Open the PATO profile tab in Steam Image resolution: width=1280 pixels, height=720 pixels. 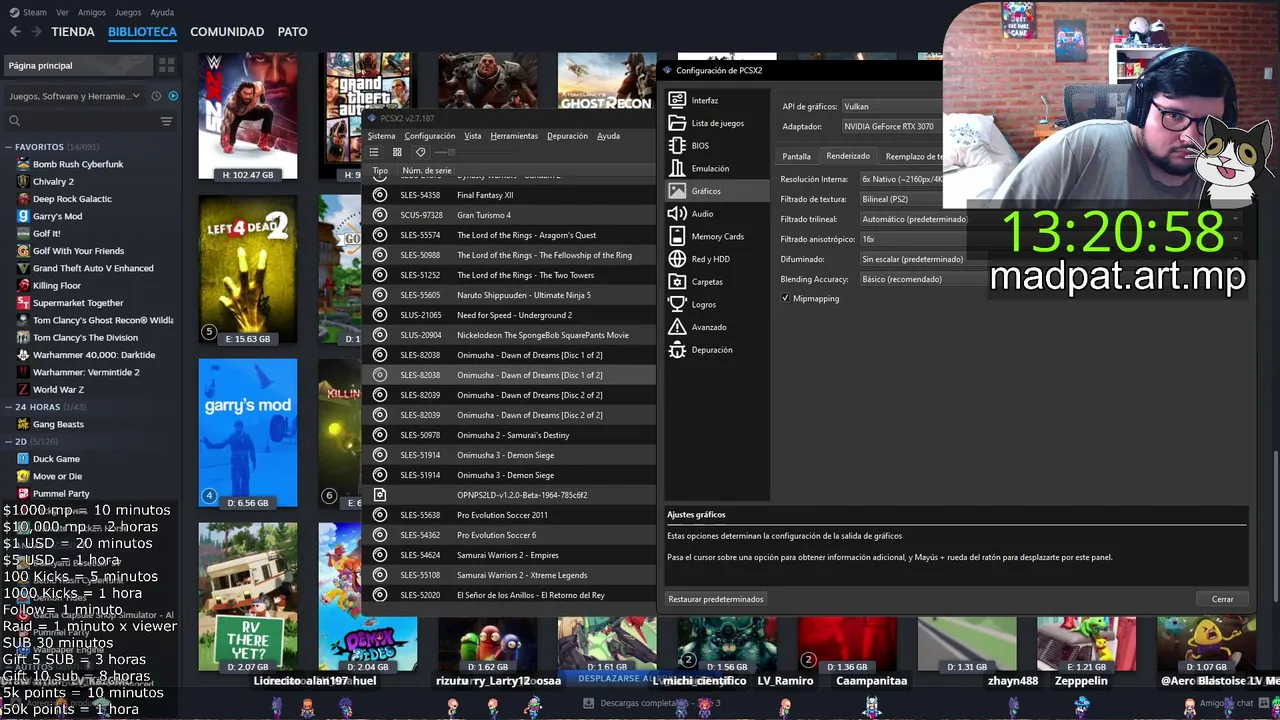[292, 32]
